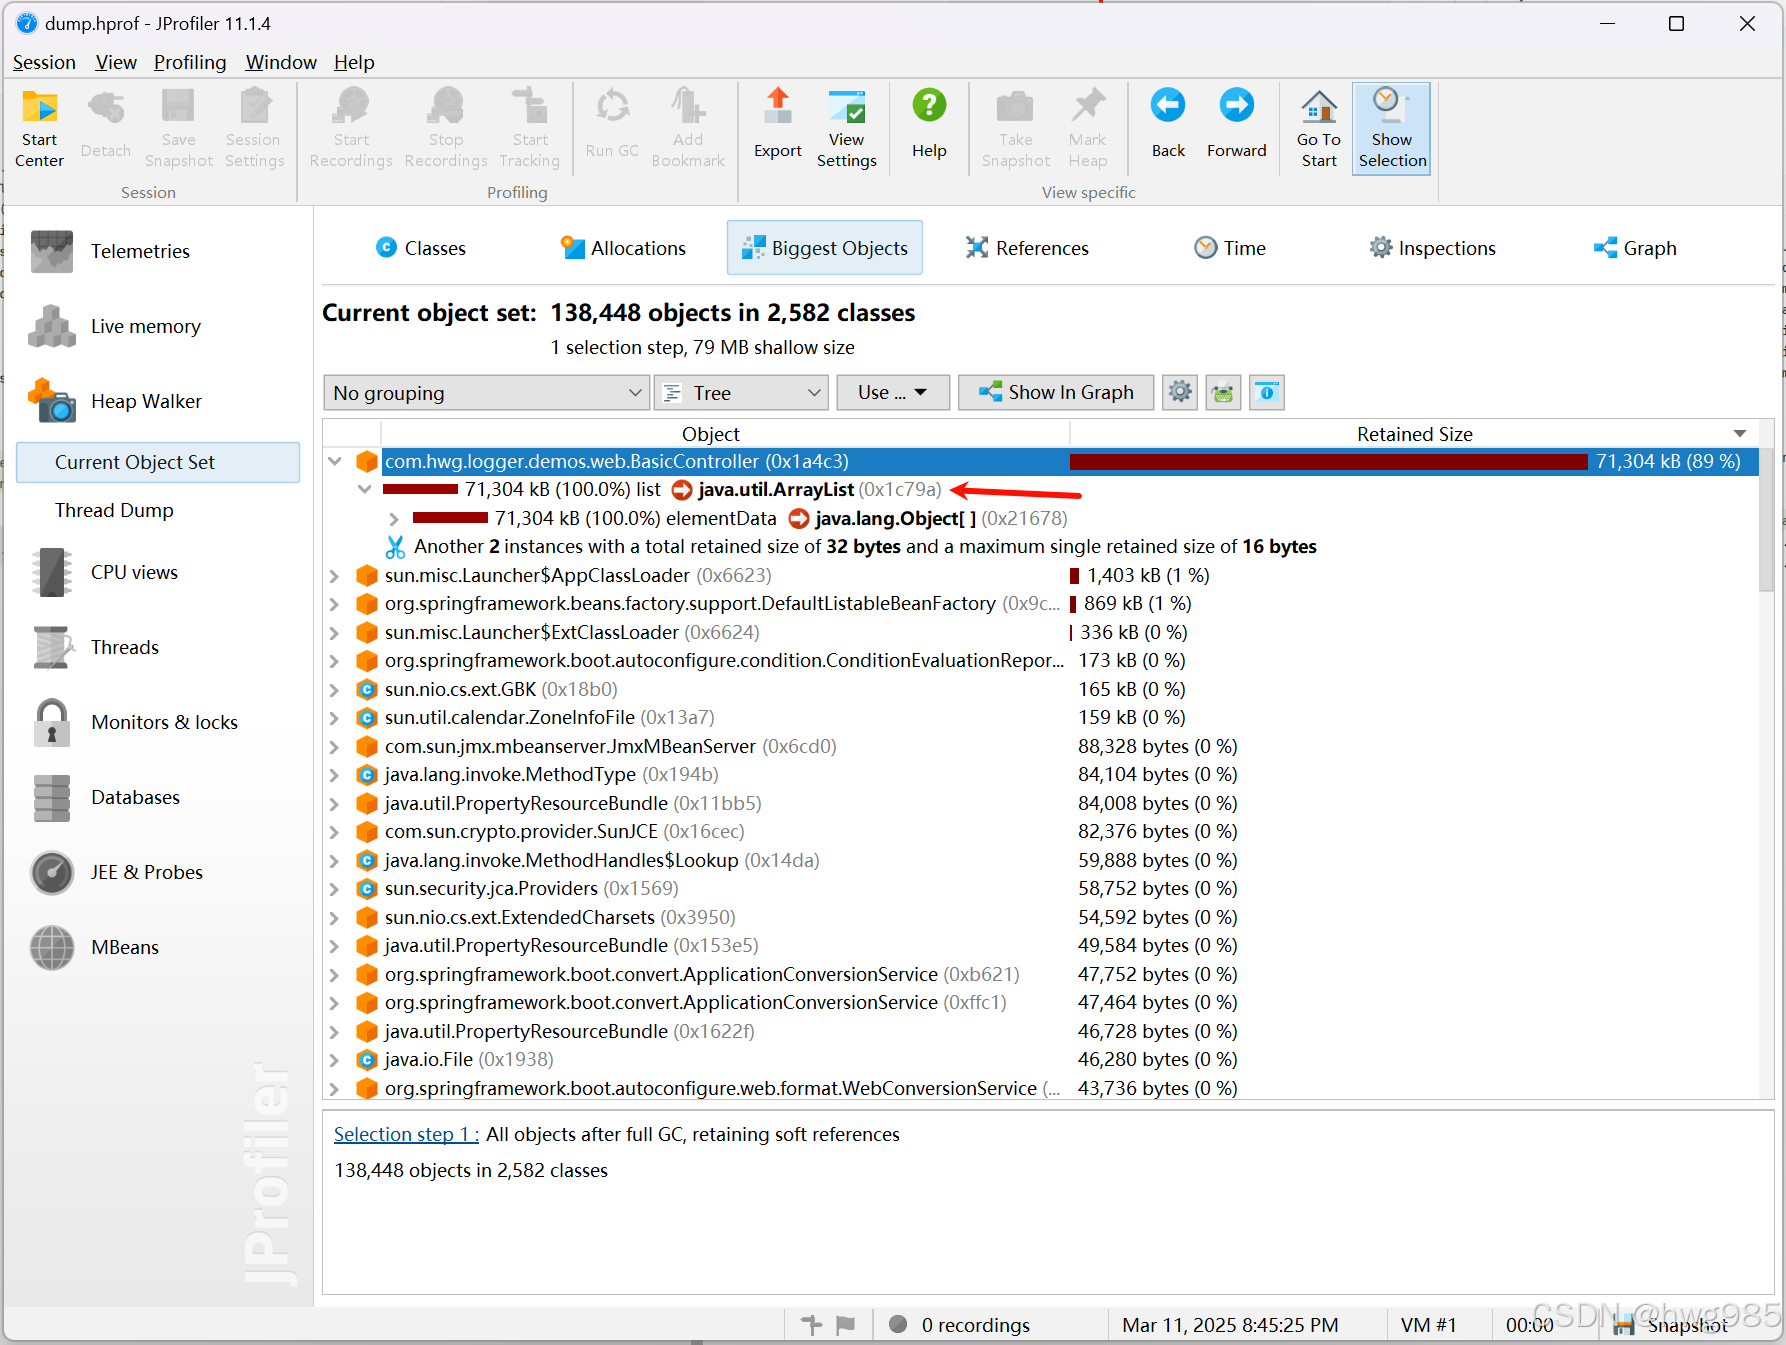Image resolution: width=1786 pixels, height=1345 pixels.
Task: Open Live memory section
Action: pos(115,326)
